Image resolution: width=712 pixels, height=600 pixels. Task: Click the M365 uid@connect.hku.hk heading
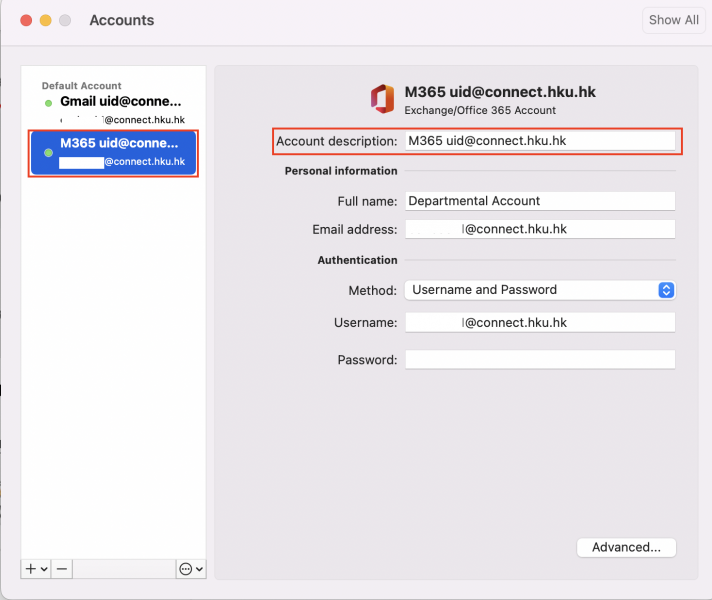pos(499,92)
